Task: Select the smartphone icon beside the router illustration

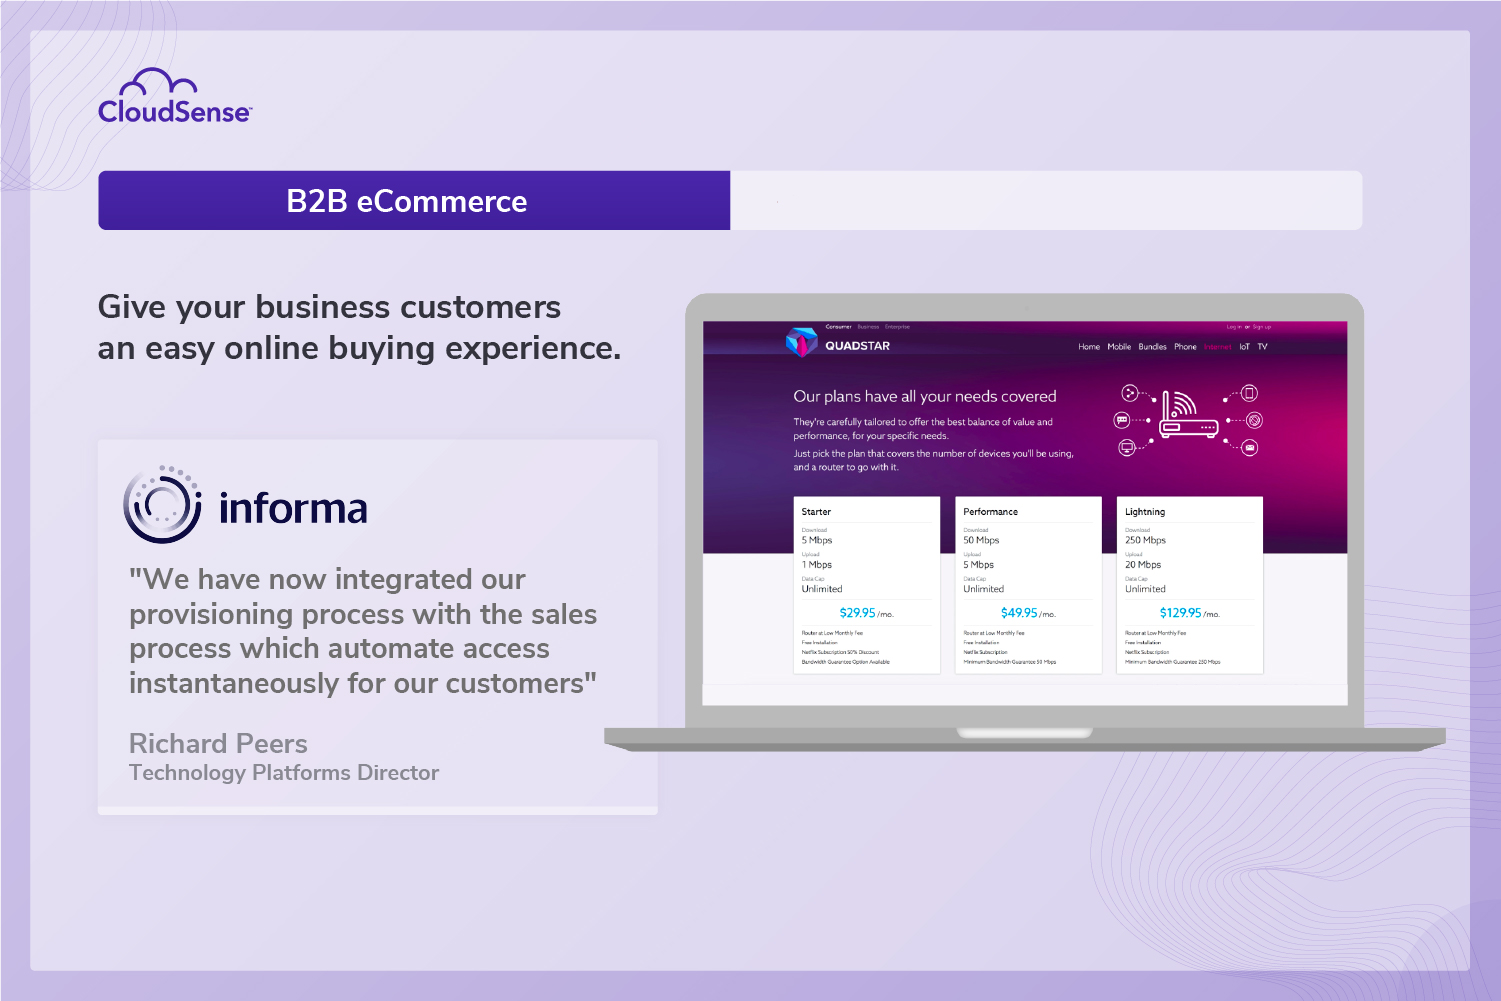Action: click(x=1249, y=393)
